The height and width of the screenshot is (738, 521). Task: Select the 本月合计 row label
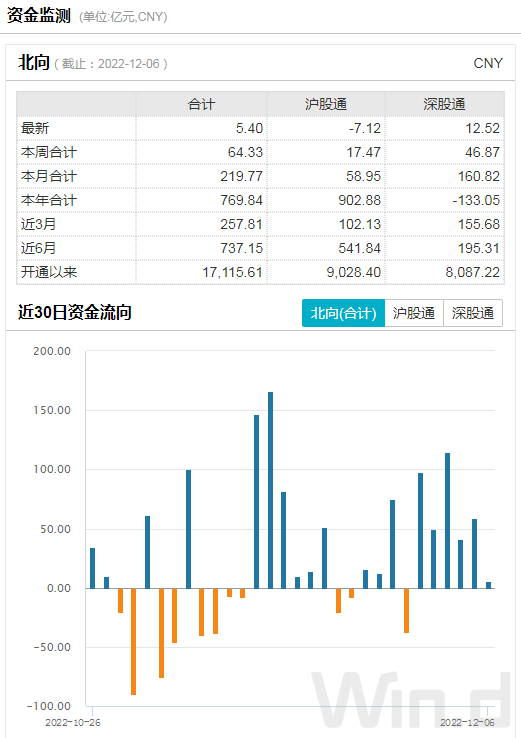[48, 176]
